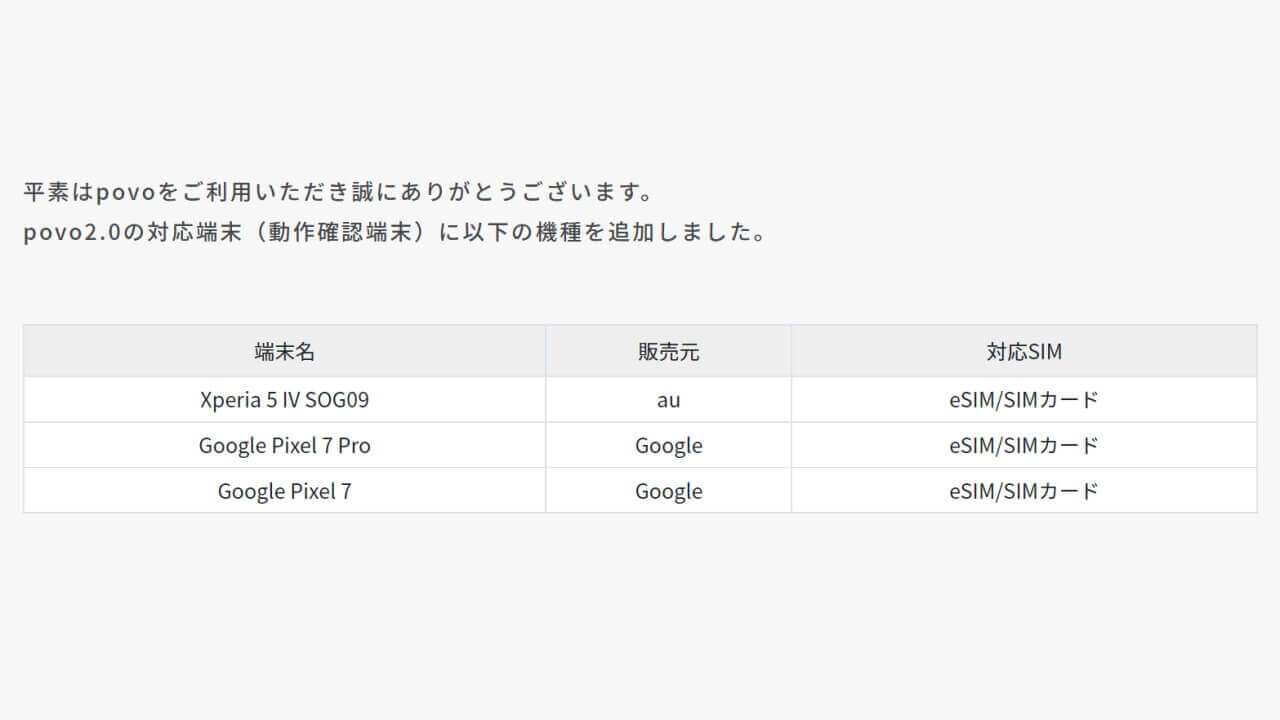Click the 対応SIM column header
The height and width of the screenshot is (720, 1280).
pos(1024,352)
